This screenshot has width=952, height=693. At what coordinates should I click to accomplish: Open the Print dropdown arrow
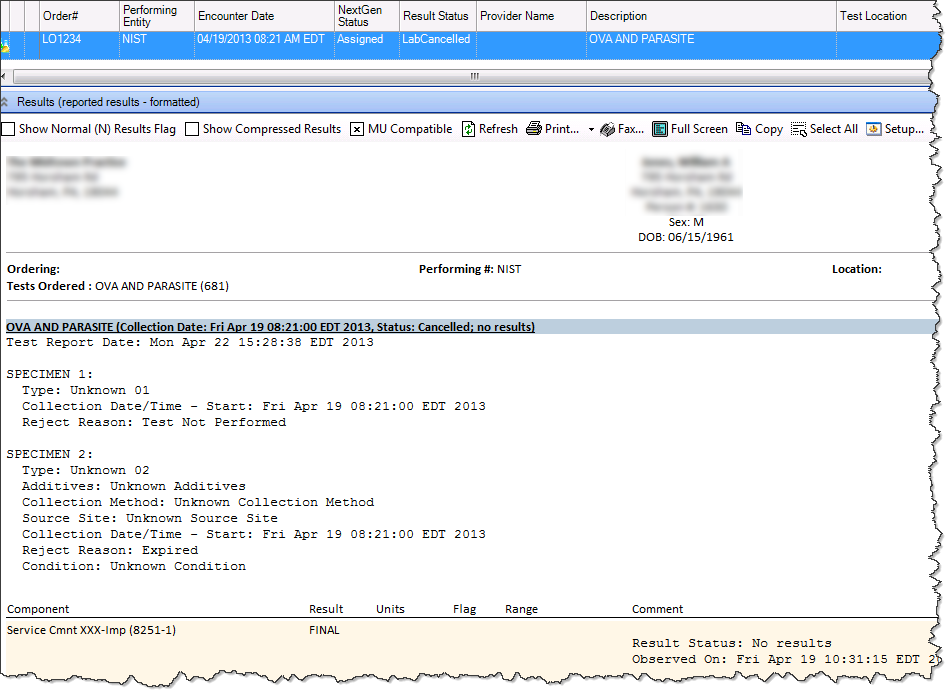(x=591, y=129)
